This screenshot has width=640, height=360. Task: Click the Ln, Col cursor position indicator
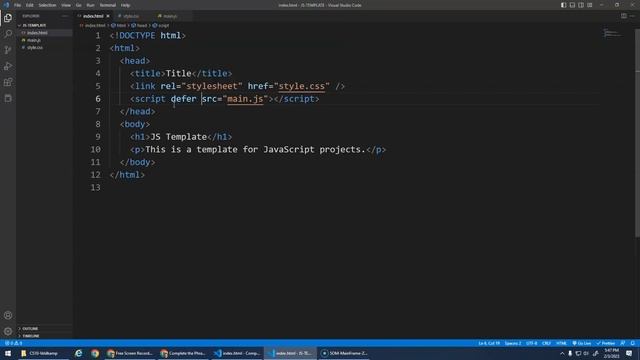489,343
